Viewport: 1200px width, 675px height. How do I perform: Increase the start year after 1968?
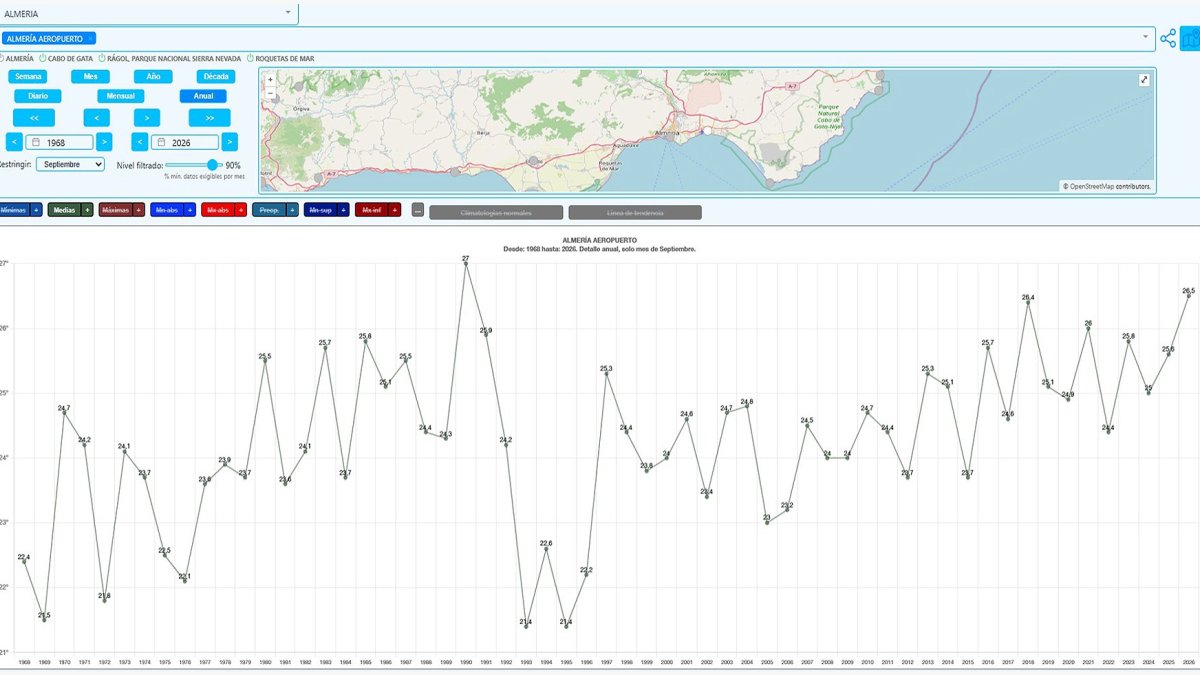[104, 143]
